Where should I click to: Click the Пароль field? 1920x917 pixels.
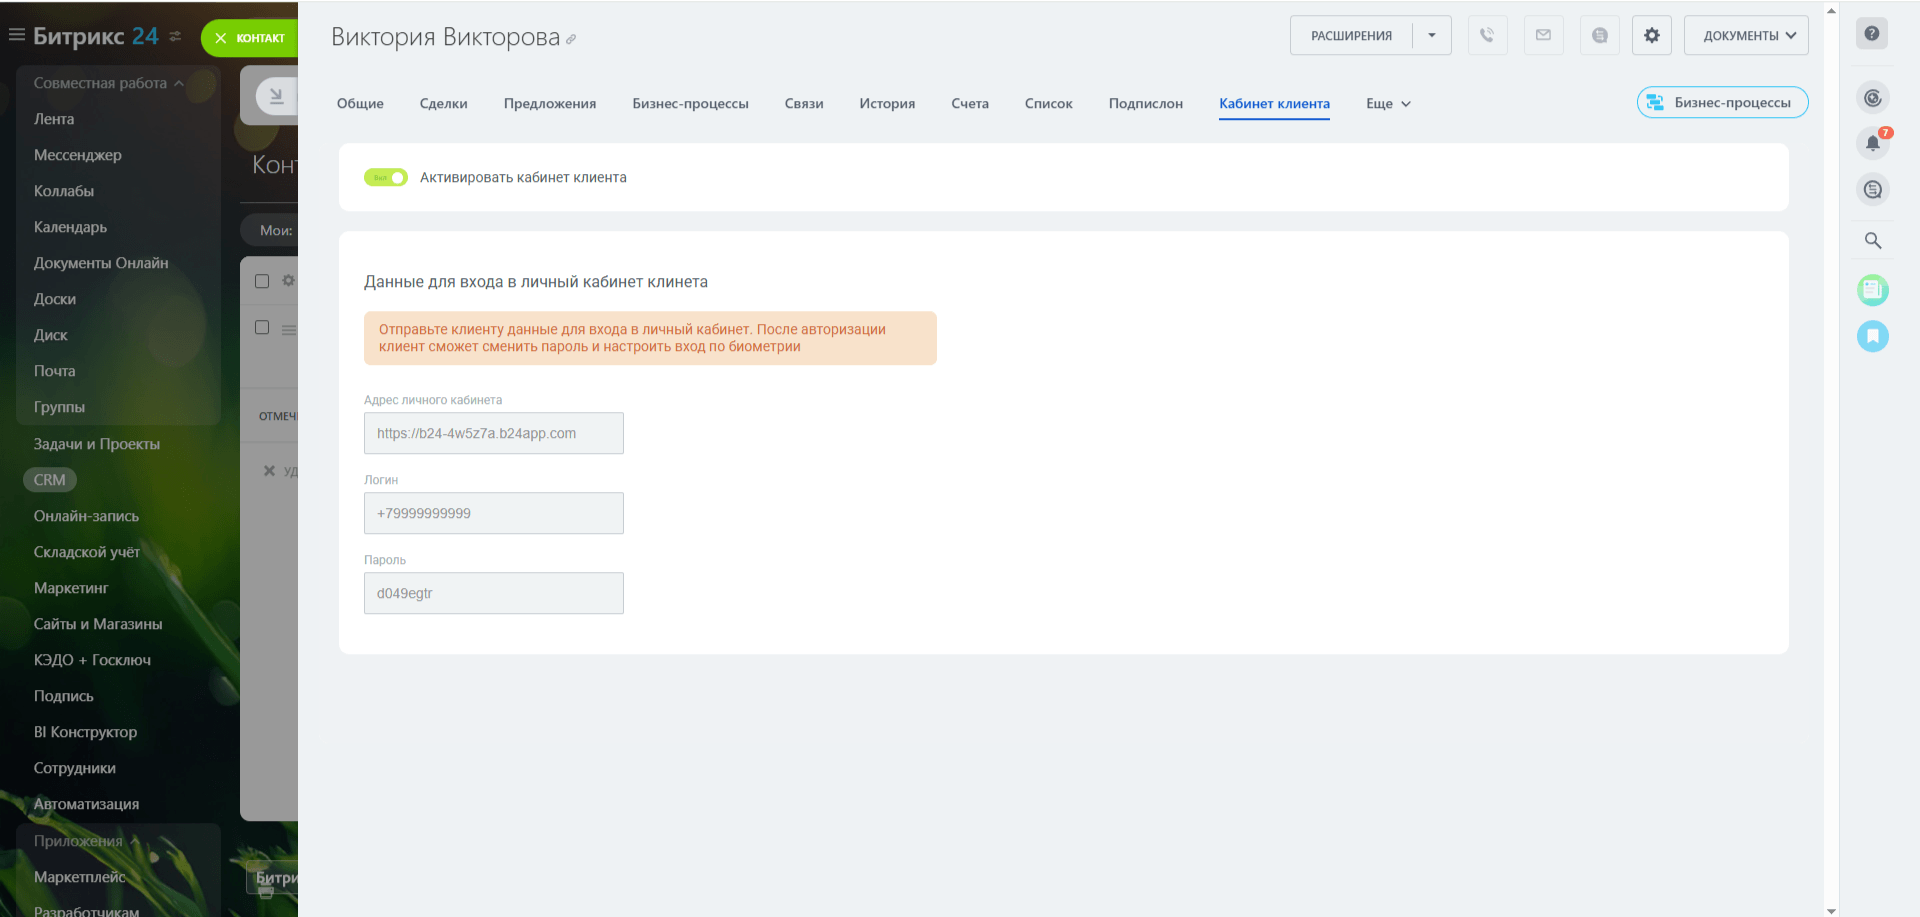tap(494, 593)
